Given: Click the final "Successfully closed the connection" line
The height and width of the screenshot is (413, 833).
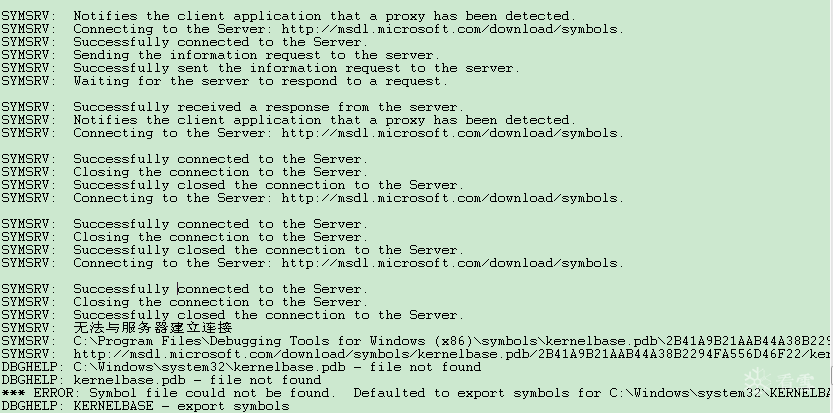Looking at the screenshot, I should point(267,315).
